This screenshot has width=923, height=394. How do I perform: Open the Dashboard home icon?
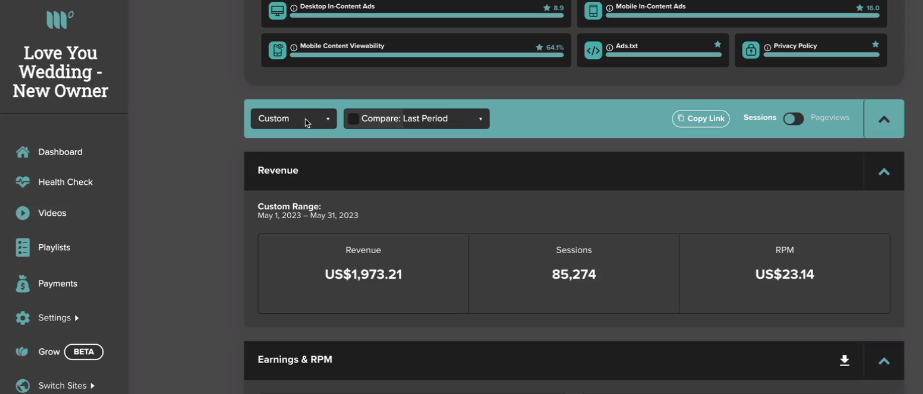[22, 152]
